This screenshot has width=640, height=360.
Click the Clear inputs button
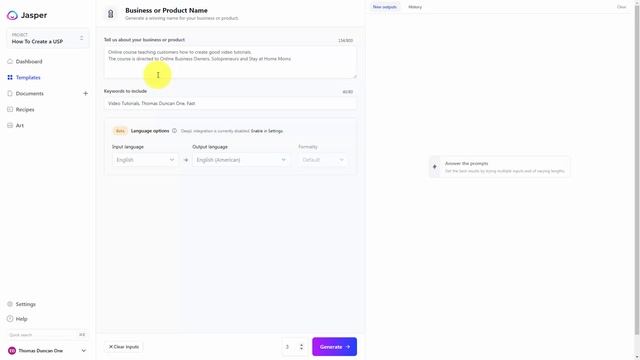(x=124, y=347)
